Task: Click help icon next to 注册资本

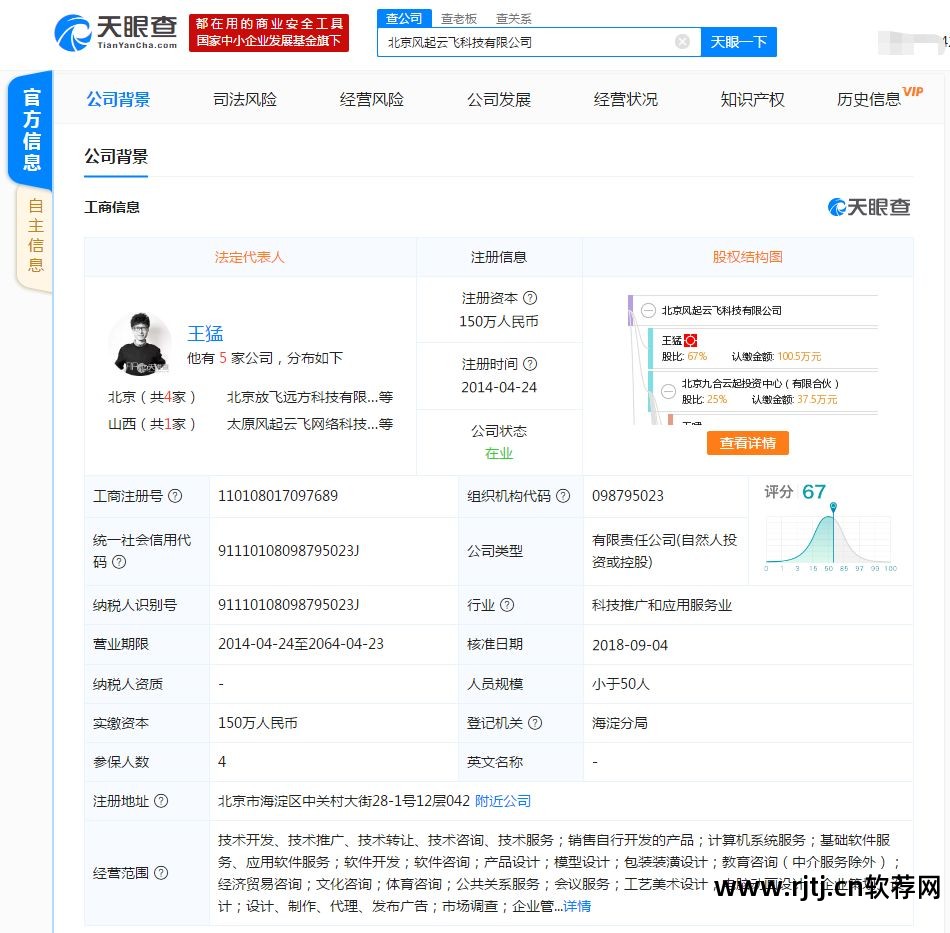Action: tap(530, 298)
